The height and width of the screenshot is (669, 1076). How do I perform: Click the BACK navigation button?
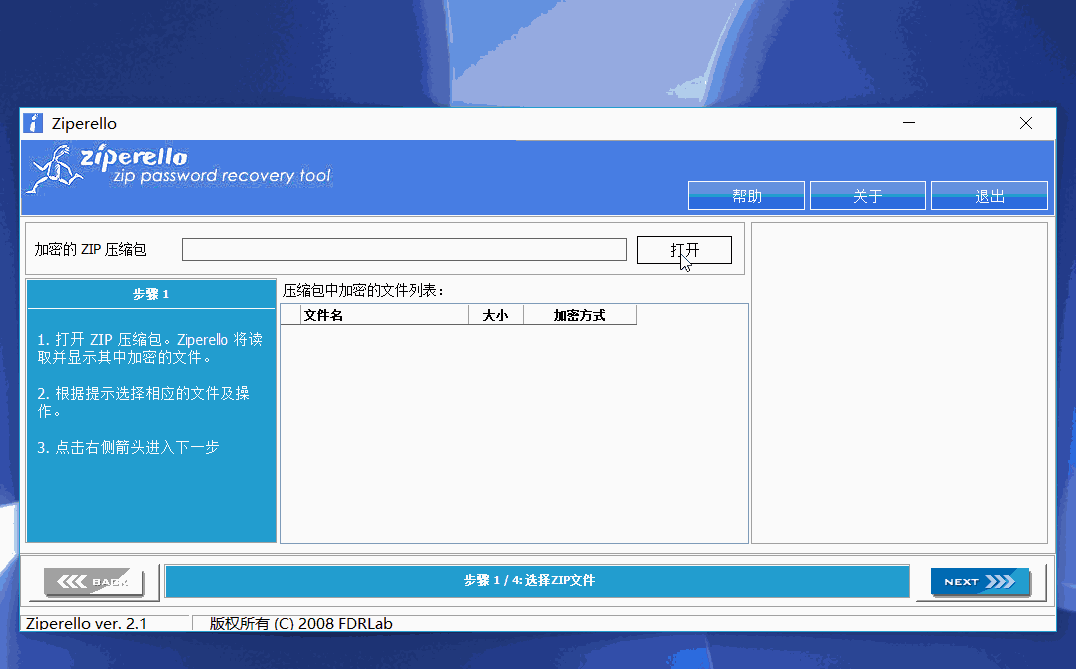[x=93, y=582]
